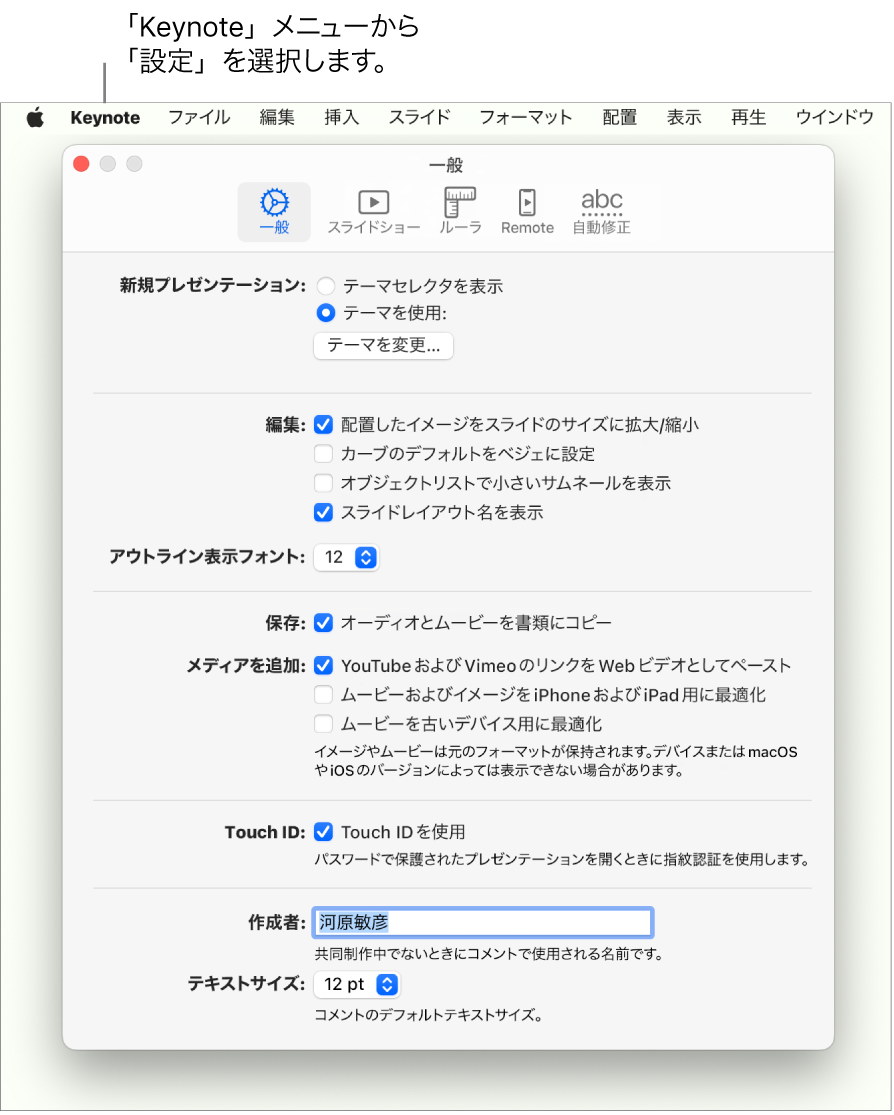Close the settings window with red button
This screenshot has width=894, height=1115.
[x=81, y=164]
